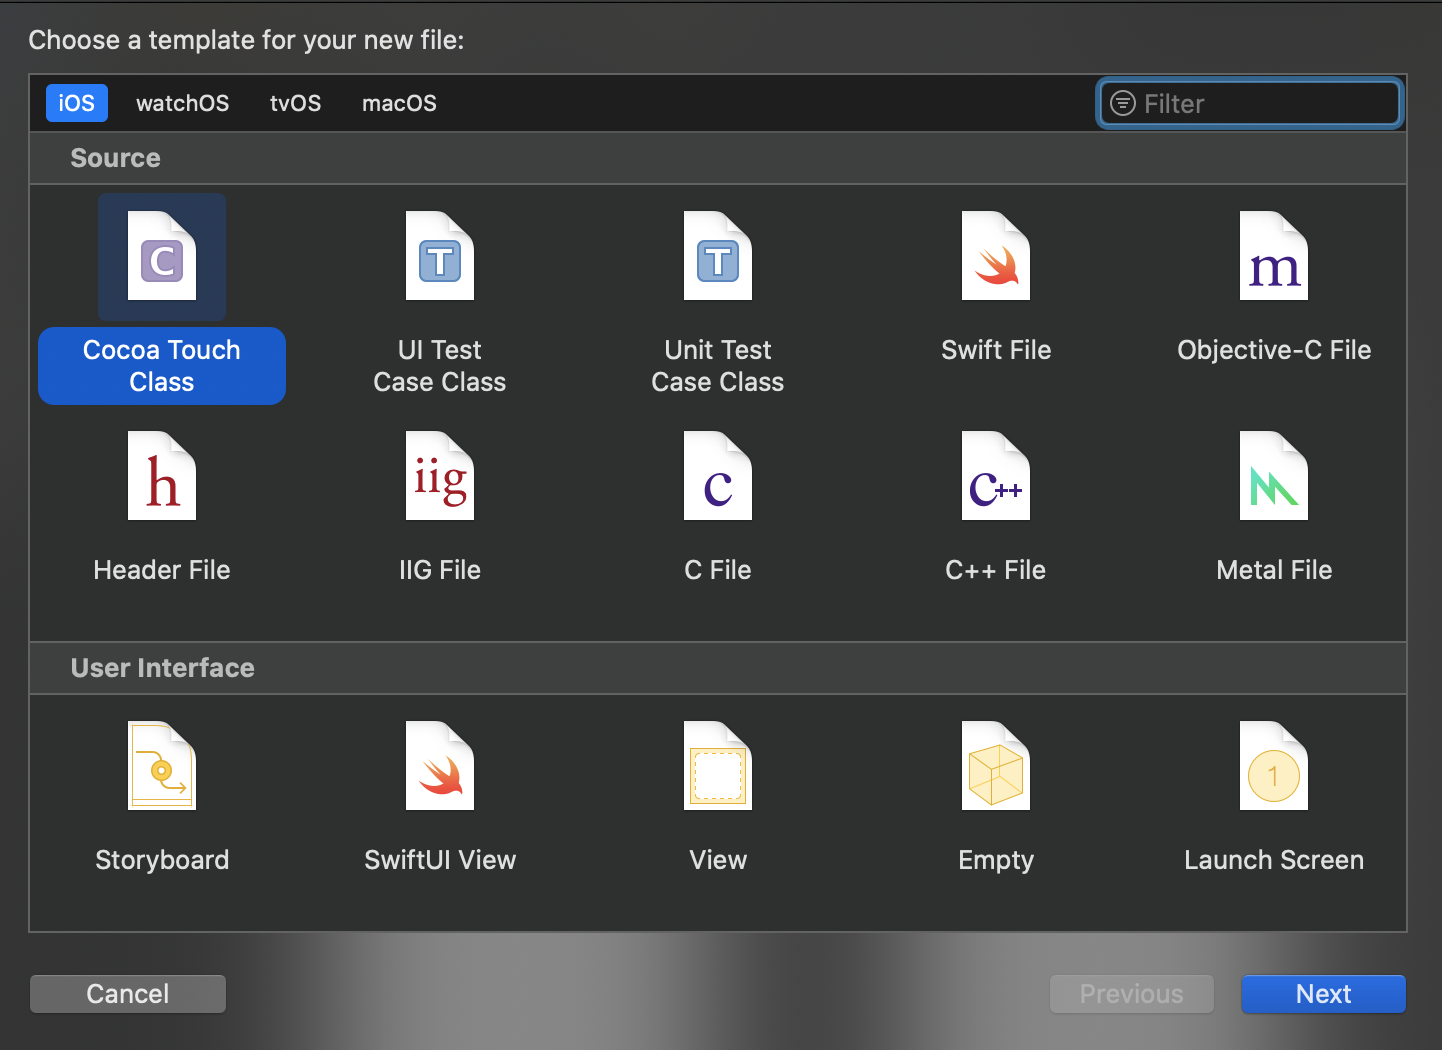Screen dimensions: 1442x1050
Task: Choose the Launch Screen template icon
Action: [x=1274, y=766]
